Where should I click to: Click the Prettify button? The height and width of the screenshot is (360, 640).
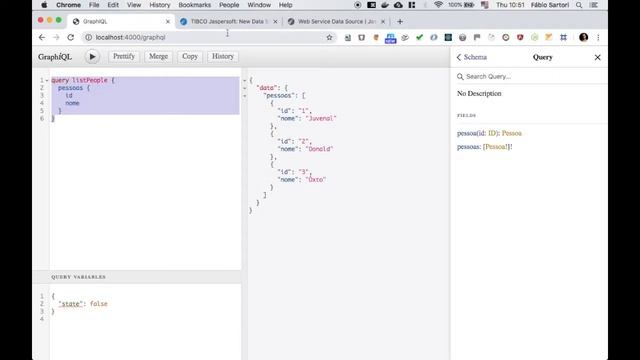(x=124, y=56)
